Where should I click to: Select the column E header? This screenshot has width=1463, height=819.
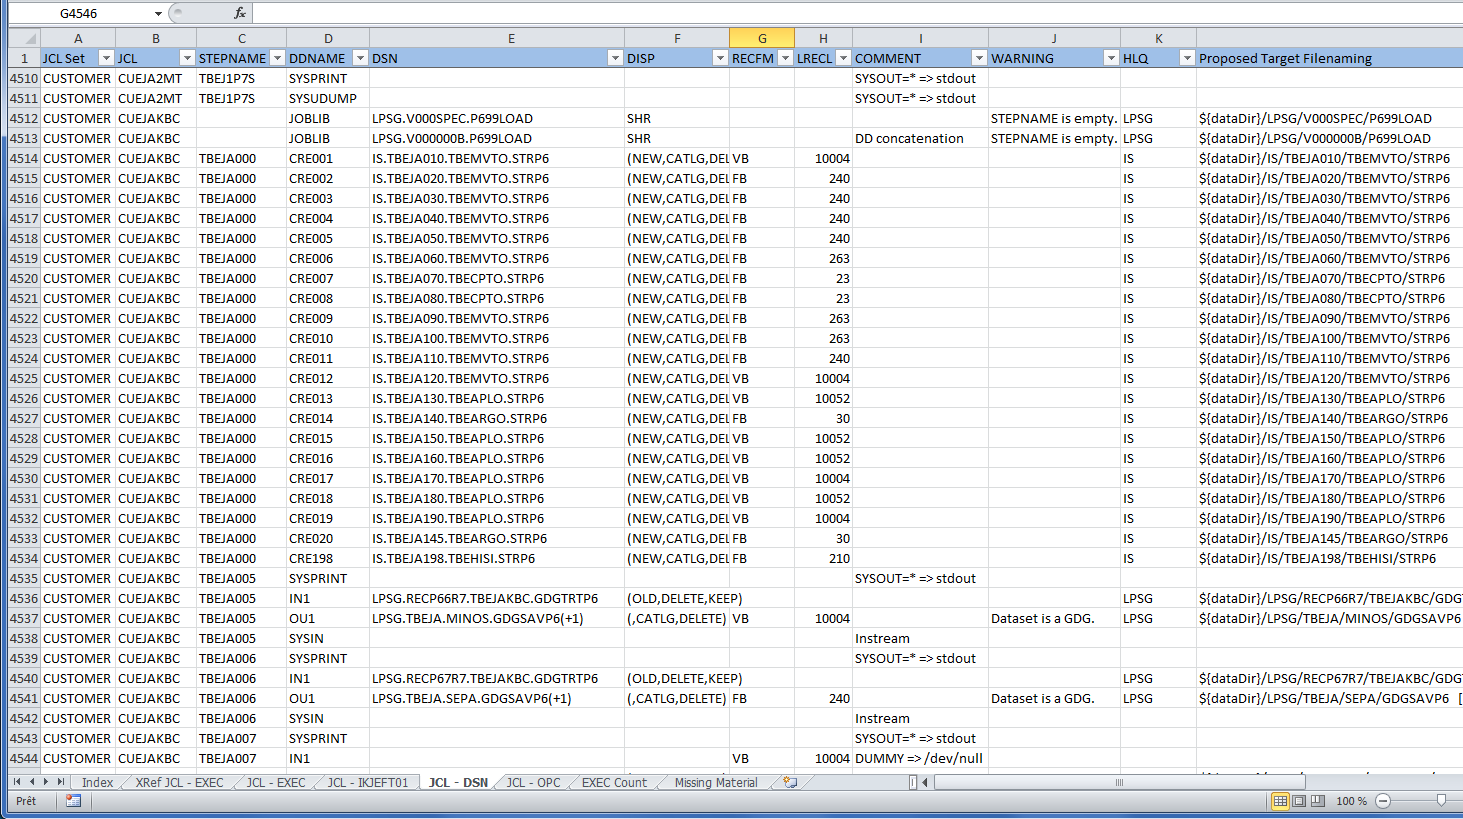coord(511,38)
